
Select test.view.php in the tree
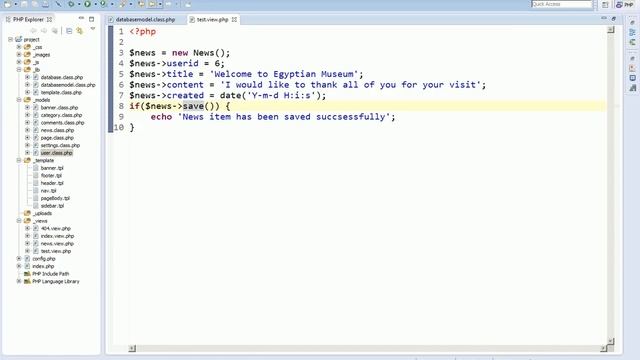click(56, 251)
